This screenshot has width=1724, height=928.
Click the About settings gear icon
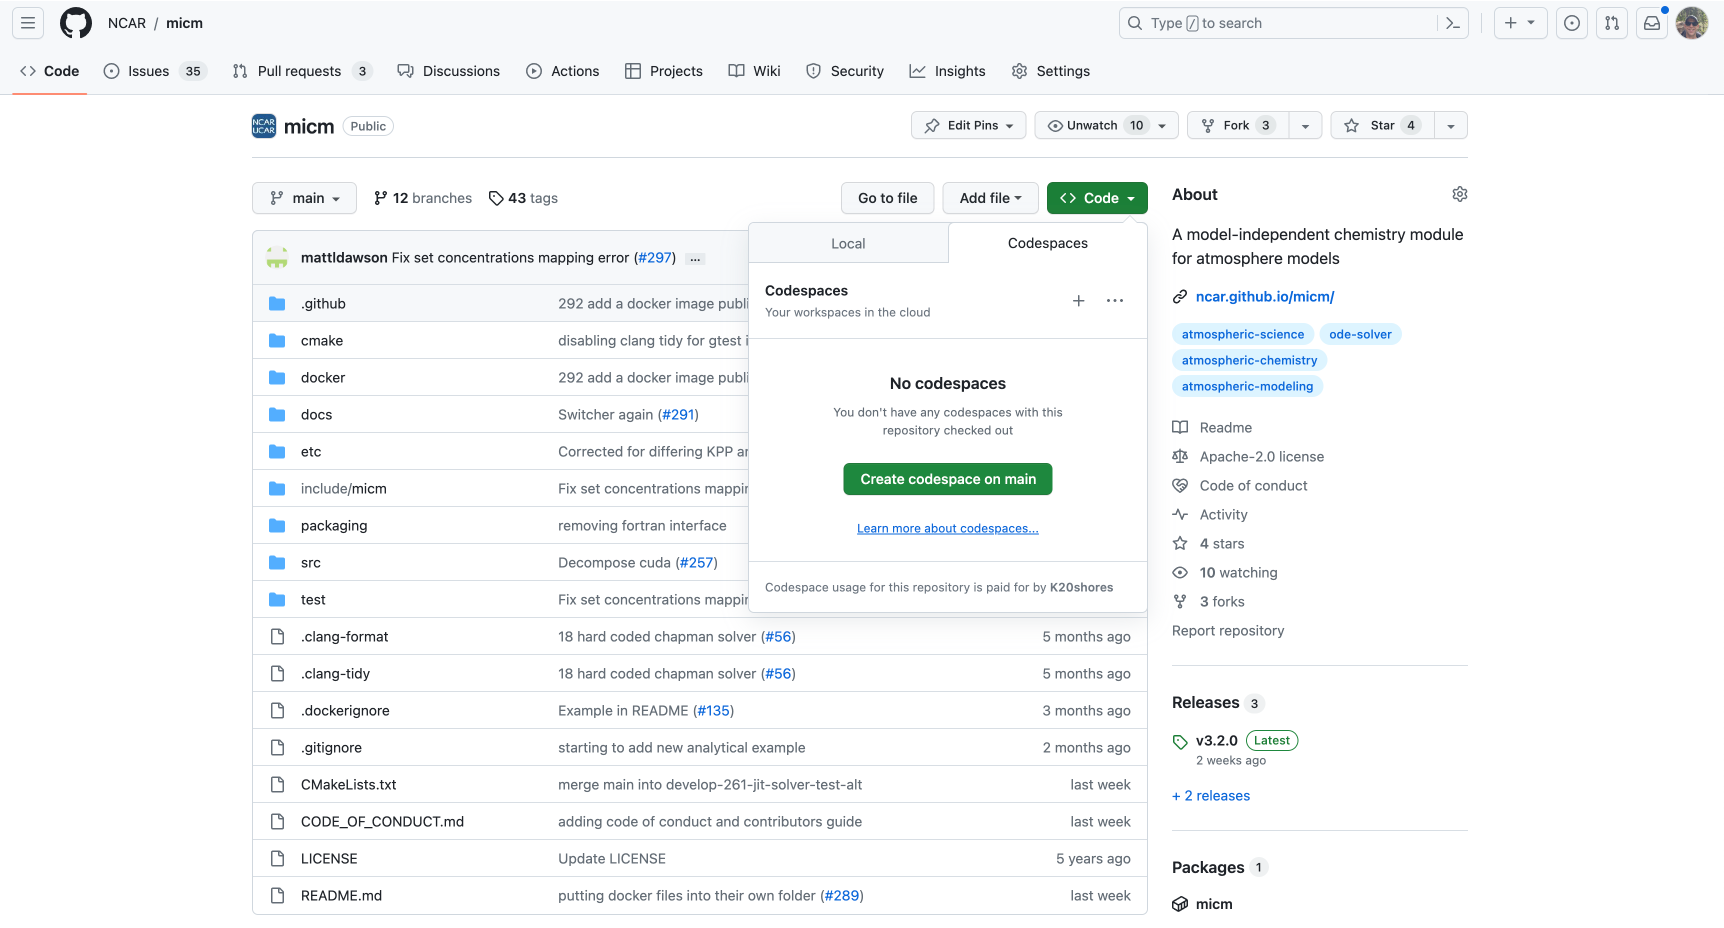1459,194
